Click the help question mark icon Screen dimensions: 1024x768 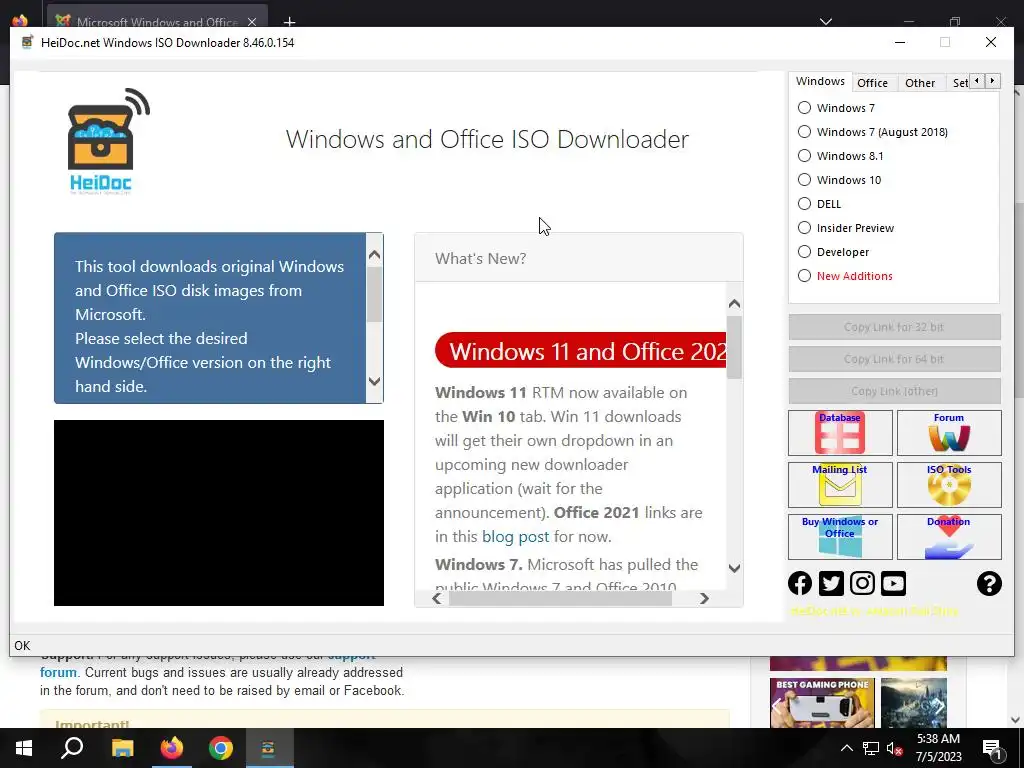989,583
